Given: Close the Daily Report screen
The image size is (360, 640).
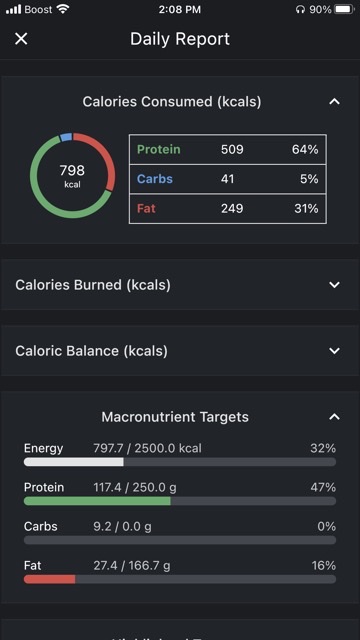Looking at the screenshot, I should (x=21, y=39).
